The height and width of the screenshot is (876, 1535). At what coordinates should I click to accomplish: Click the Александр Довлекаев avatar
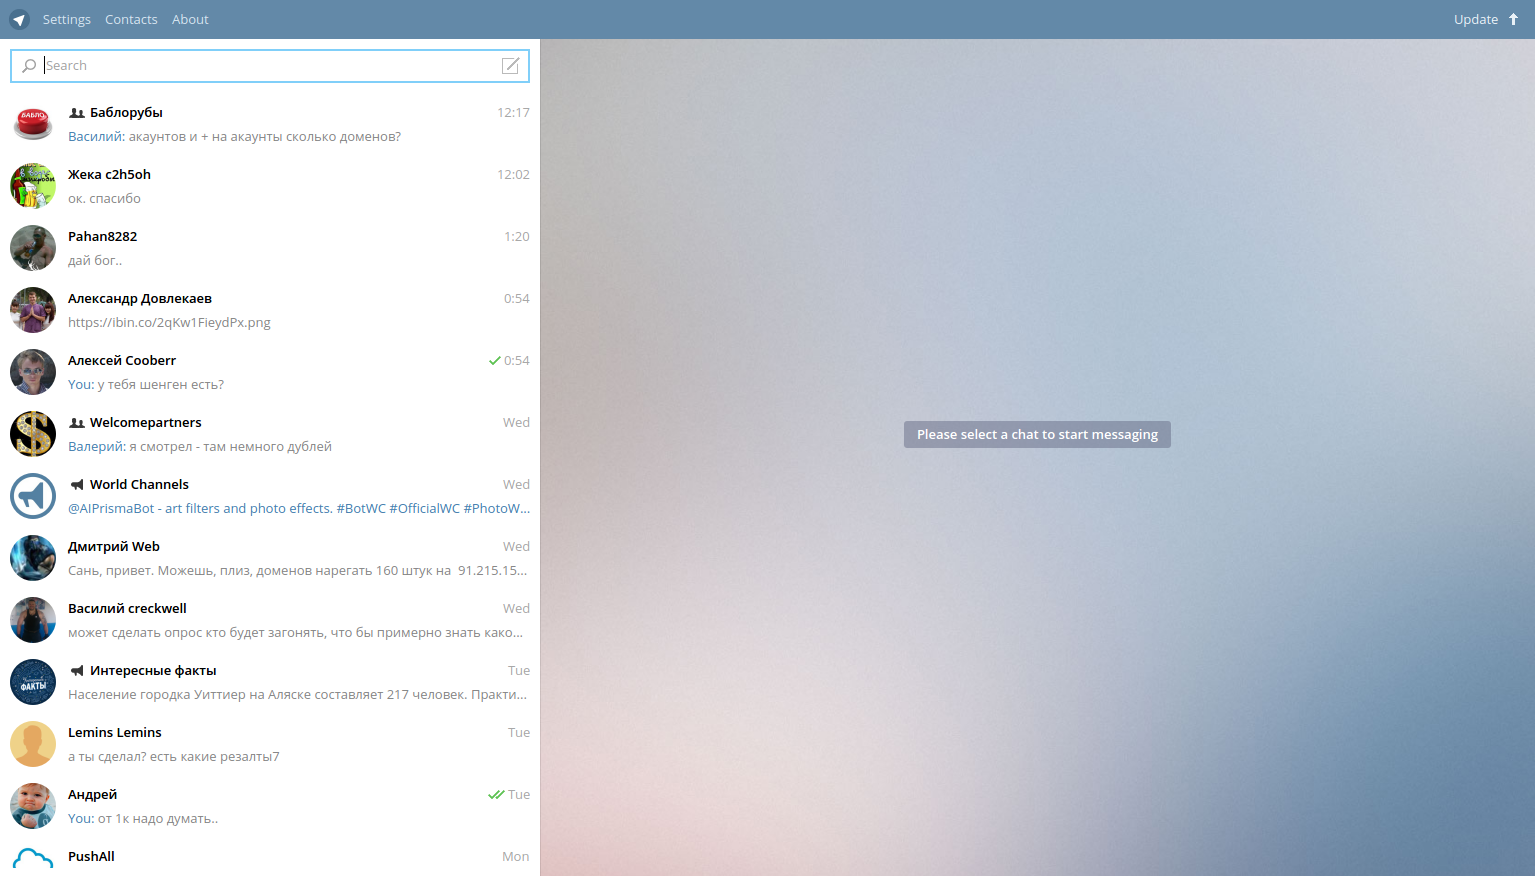pyautogui.click(x=33, y=310)
